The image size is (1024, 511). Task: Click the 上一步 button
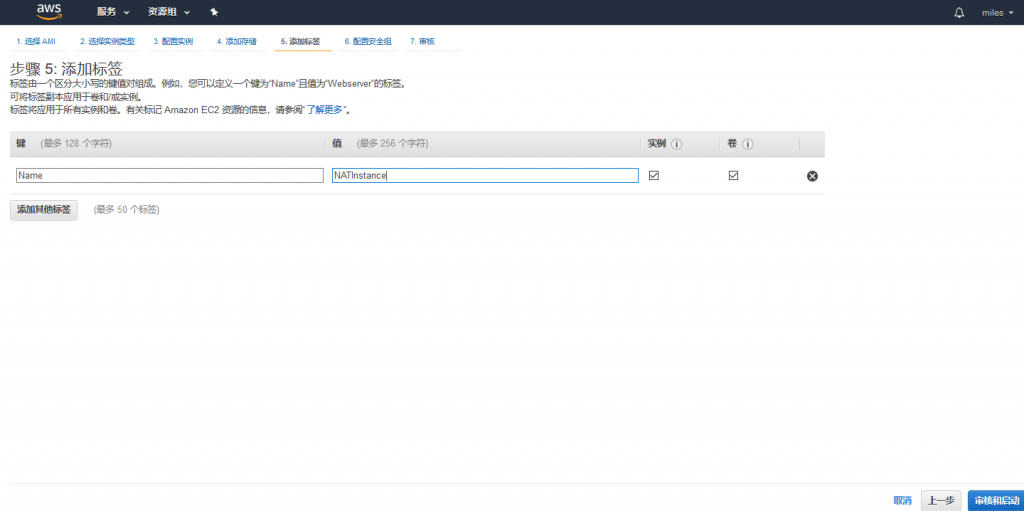tap(941, 500)
